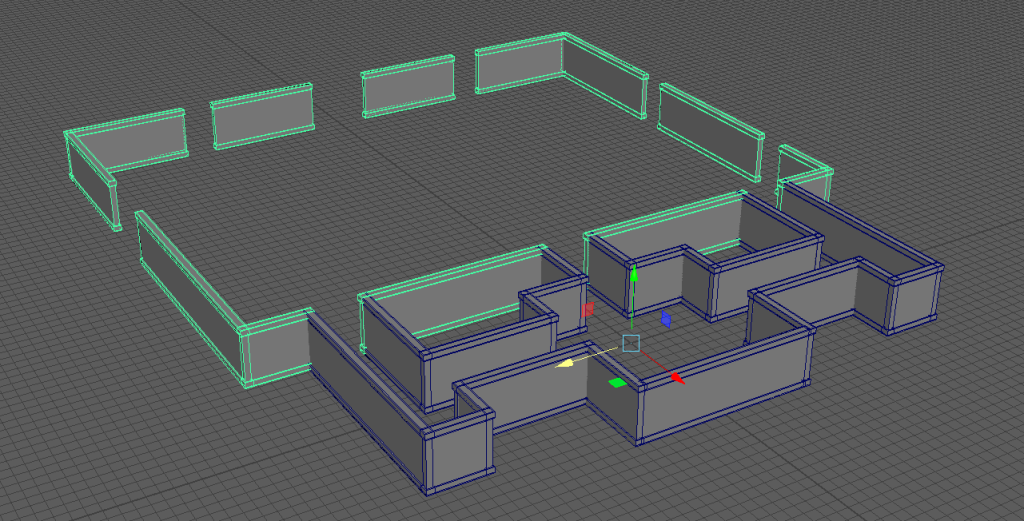Select the blue plane handle of the manipulator
The image size is (1024, 521).
666,319
